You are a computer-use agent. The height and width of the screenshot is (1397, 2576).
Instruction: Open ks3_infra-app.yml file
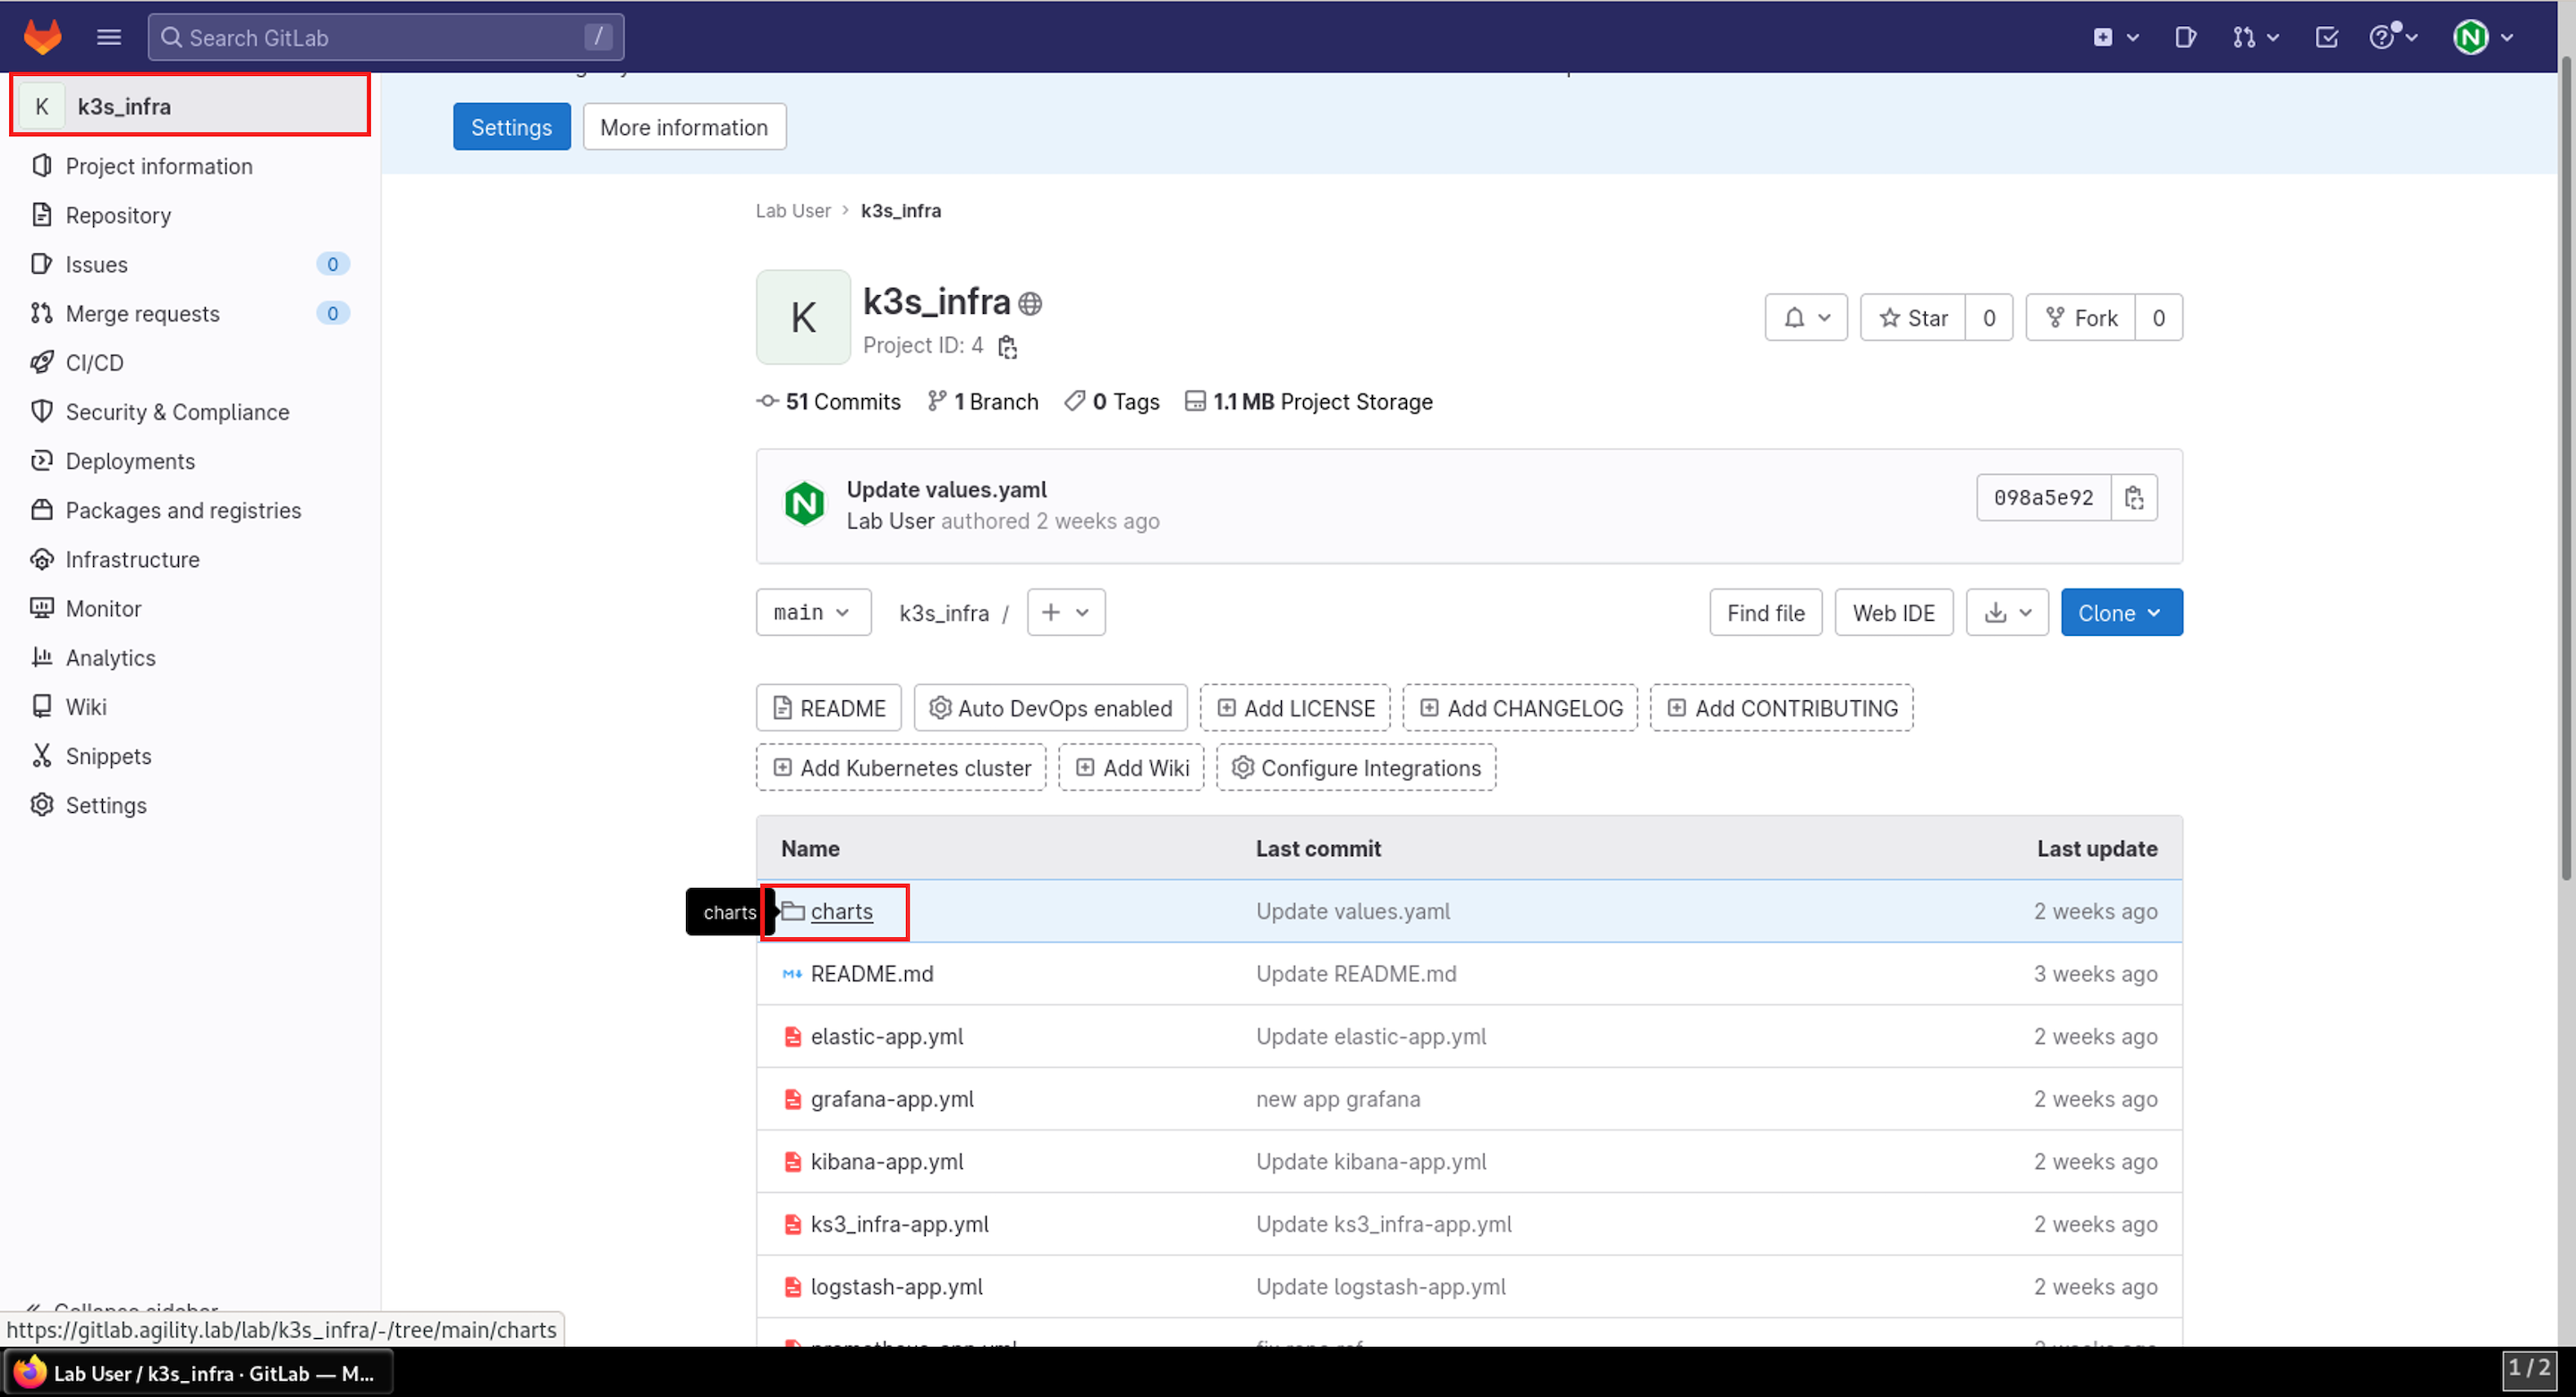(899, 1224)
